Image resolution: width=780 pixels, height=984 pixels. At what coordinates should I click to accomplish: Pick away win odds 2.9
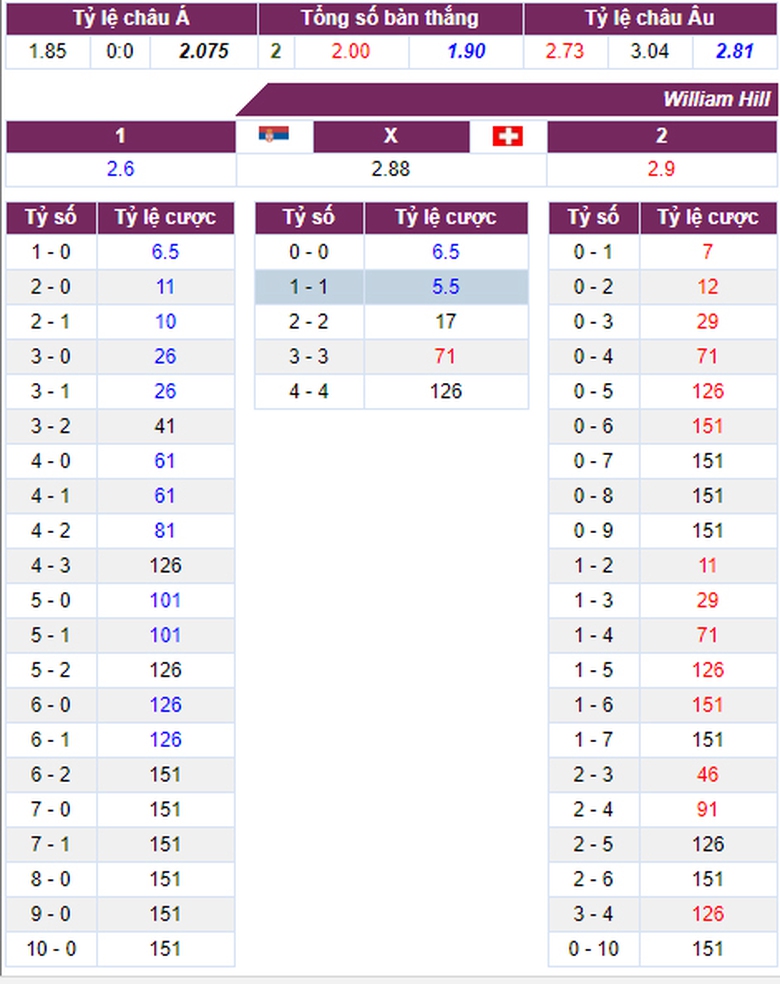coord(661,169)
